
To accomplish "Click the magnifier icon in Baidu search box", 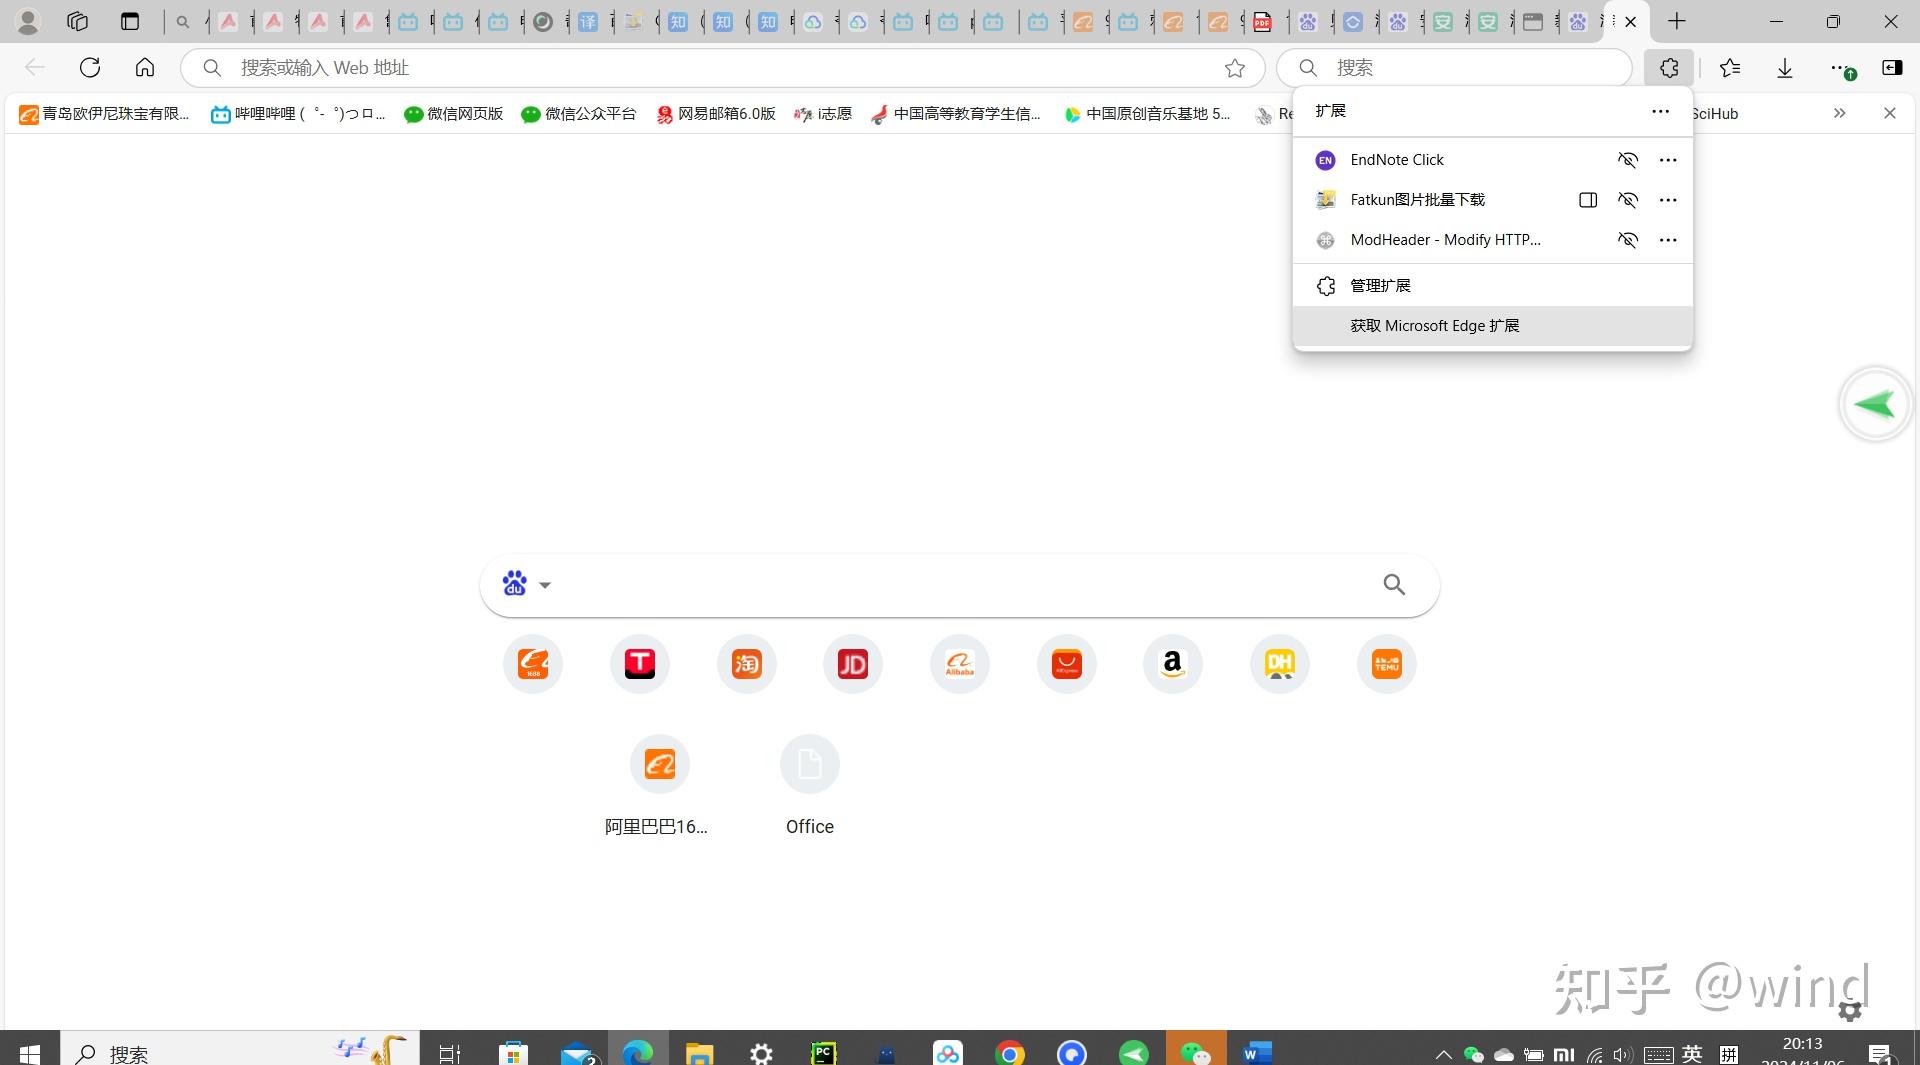I will 1394,585.
